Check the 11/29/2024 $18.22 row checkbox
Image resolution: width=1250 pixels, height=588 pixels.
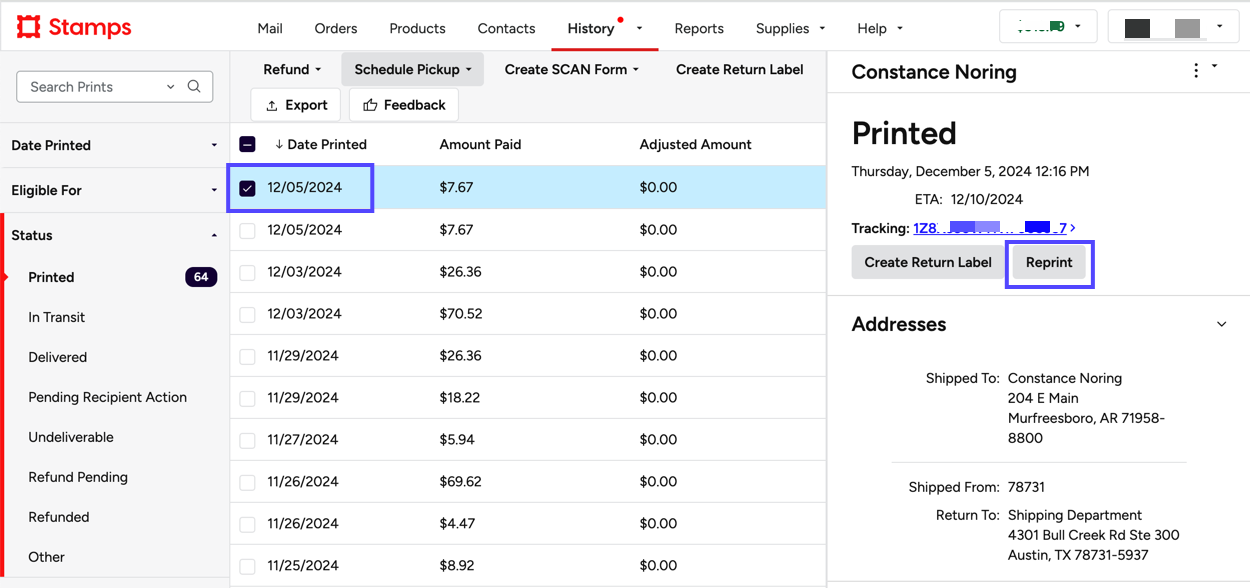(x=248, y=398)
